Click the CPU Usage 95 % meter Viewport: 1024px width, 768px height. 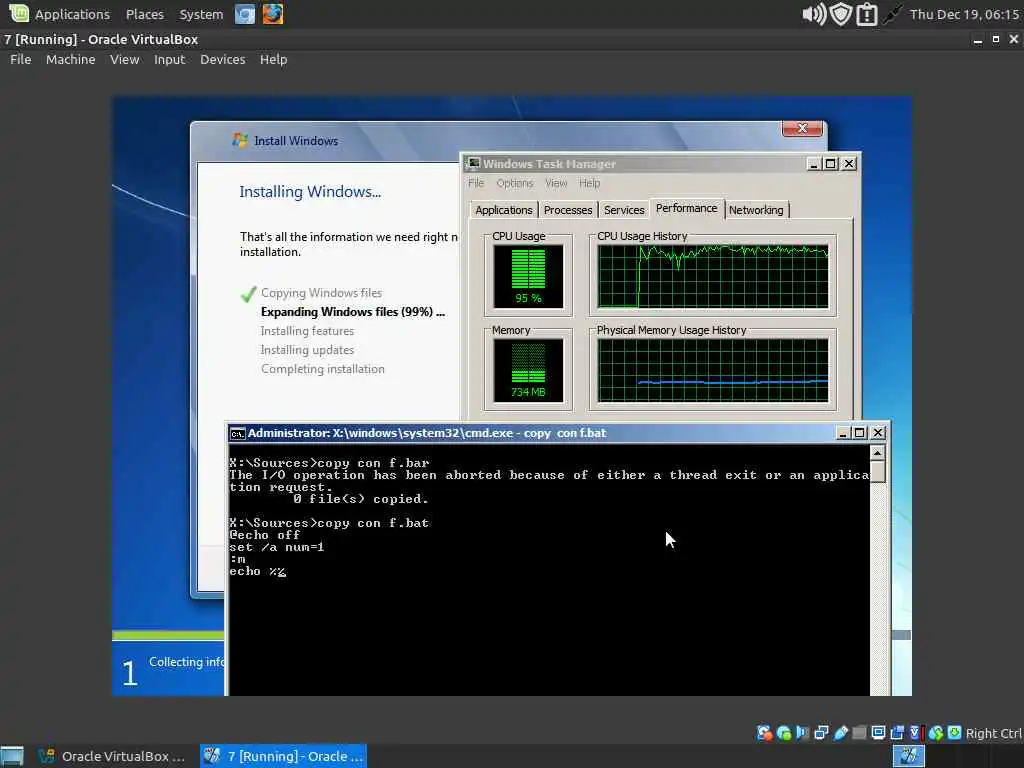pyautogui.click(x=528, y=276)
